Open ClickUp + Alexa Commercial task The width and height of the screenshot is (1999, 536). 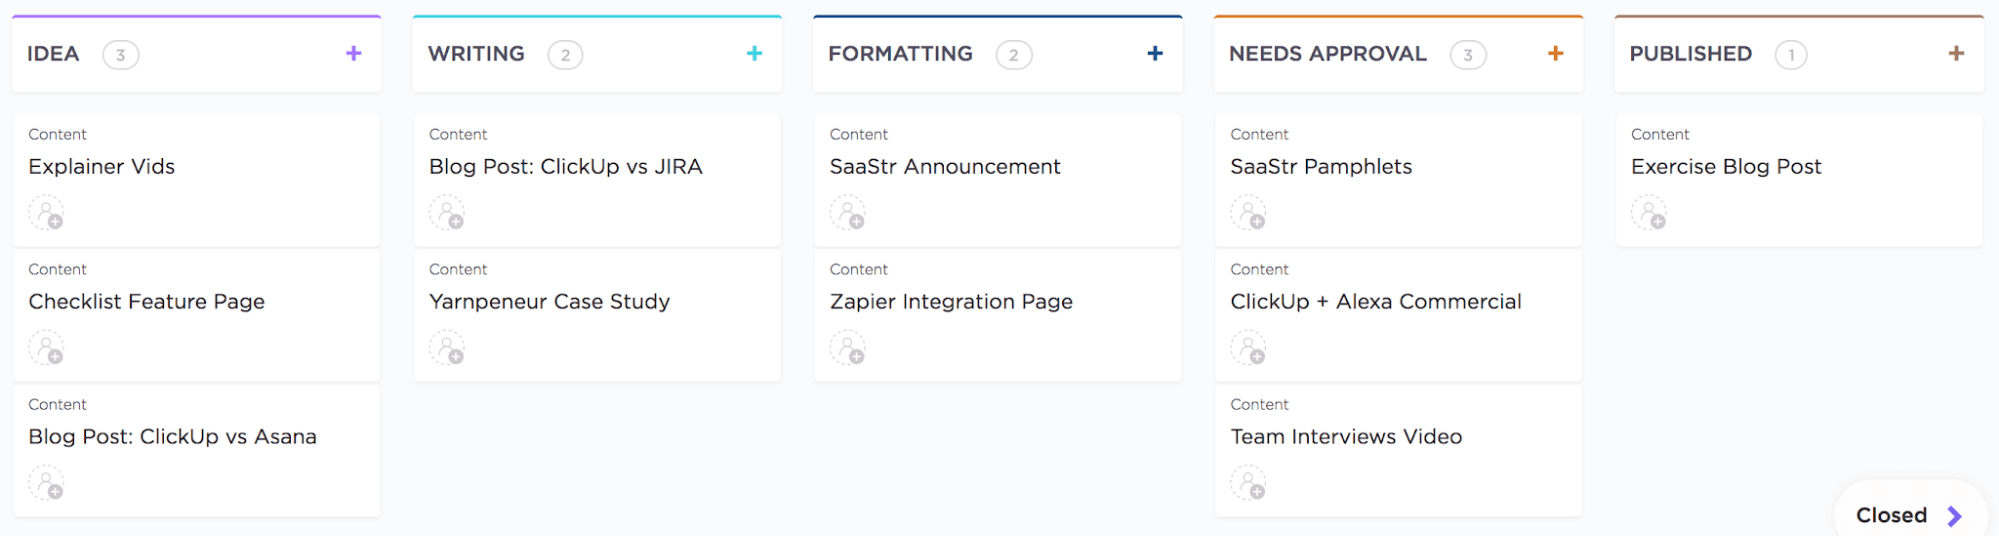[x=1375, y=302]
